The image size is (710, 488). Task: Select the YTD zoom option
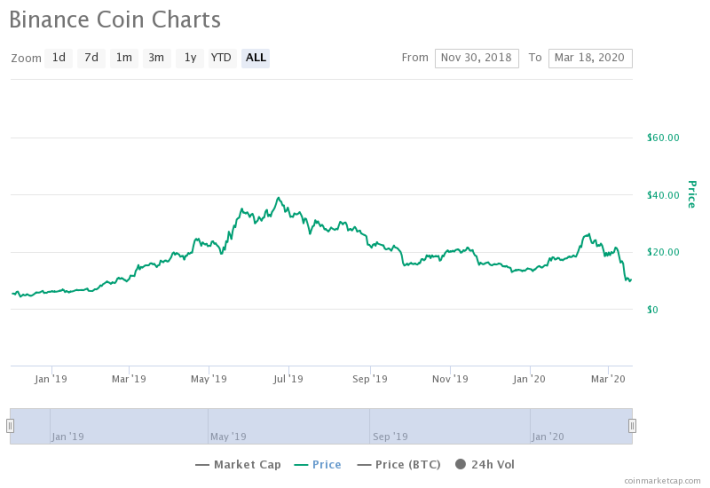pyautogui.click(x=222, y=58)
